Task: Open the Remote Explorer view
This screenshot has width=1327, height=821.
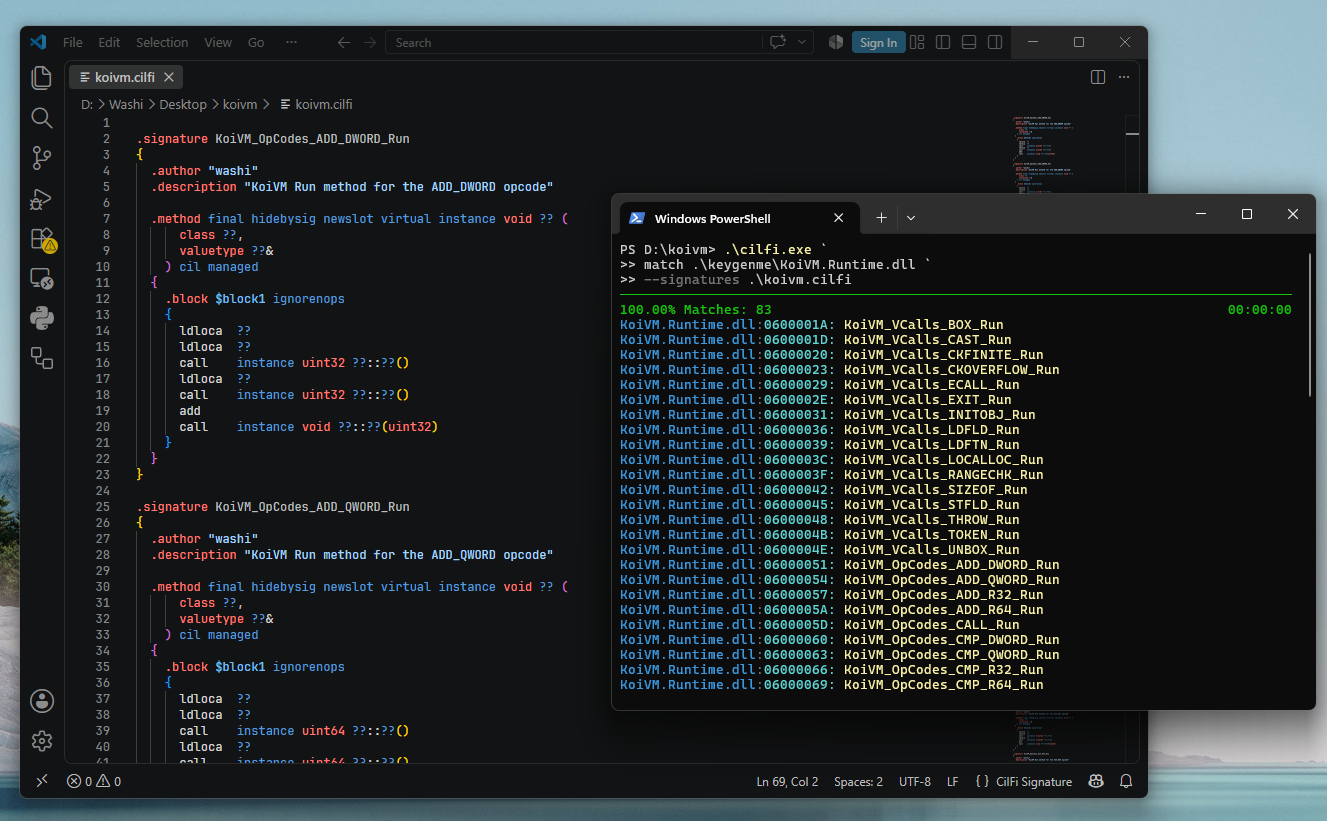Action: (x=42, y=278)
